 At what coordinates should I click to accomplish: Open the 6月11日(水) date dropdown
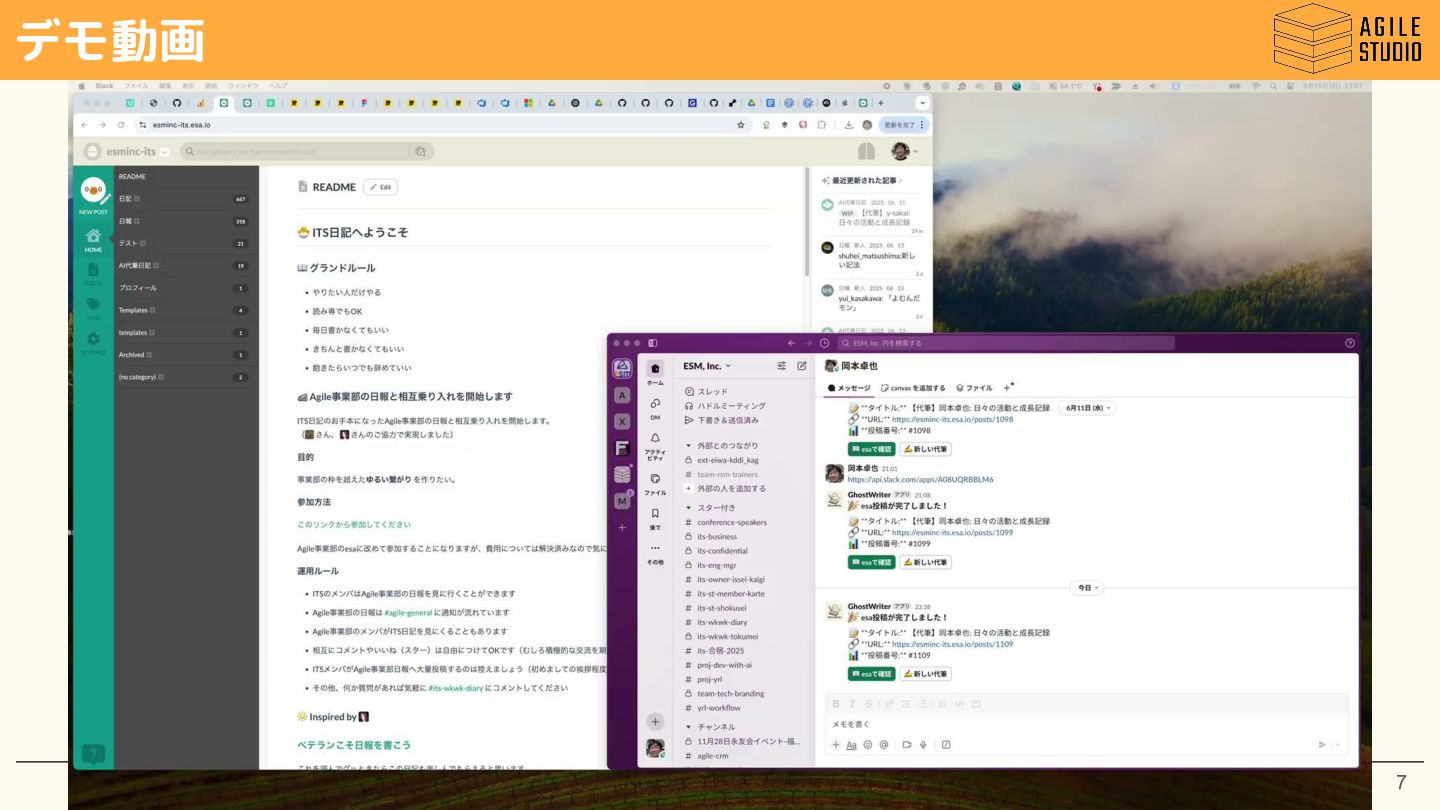tap(1087, 408)
